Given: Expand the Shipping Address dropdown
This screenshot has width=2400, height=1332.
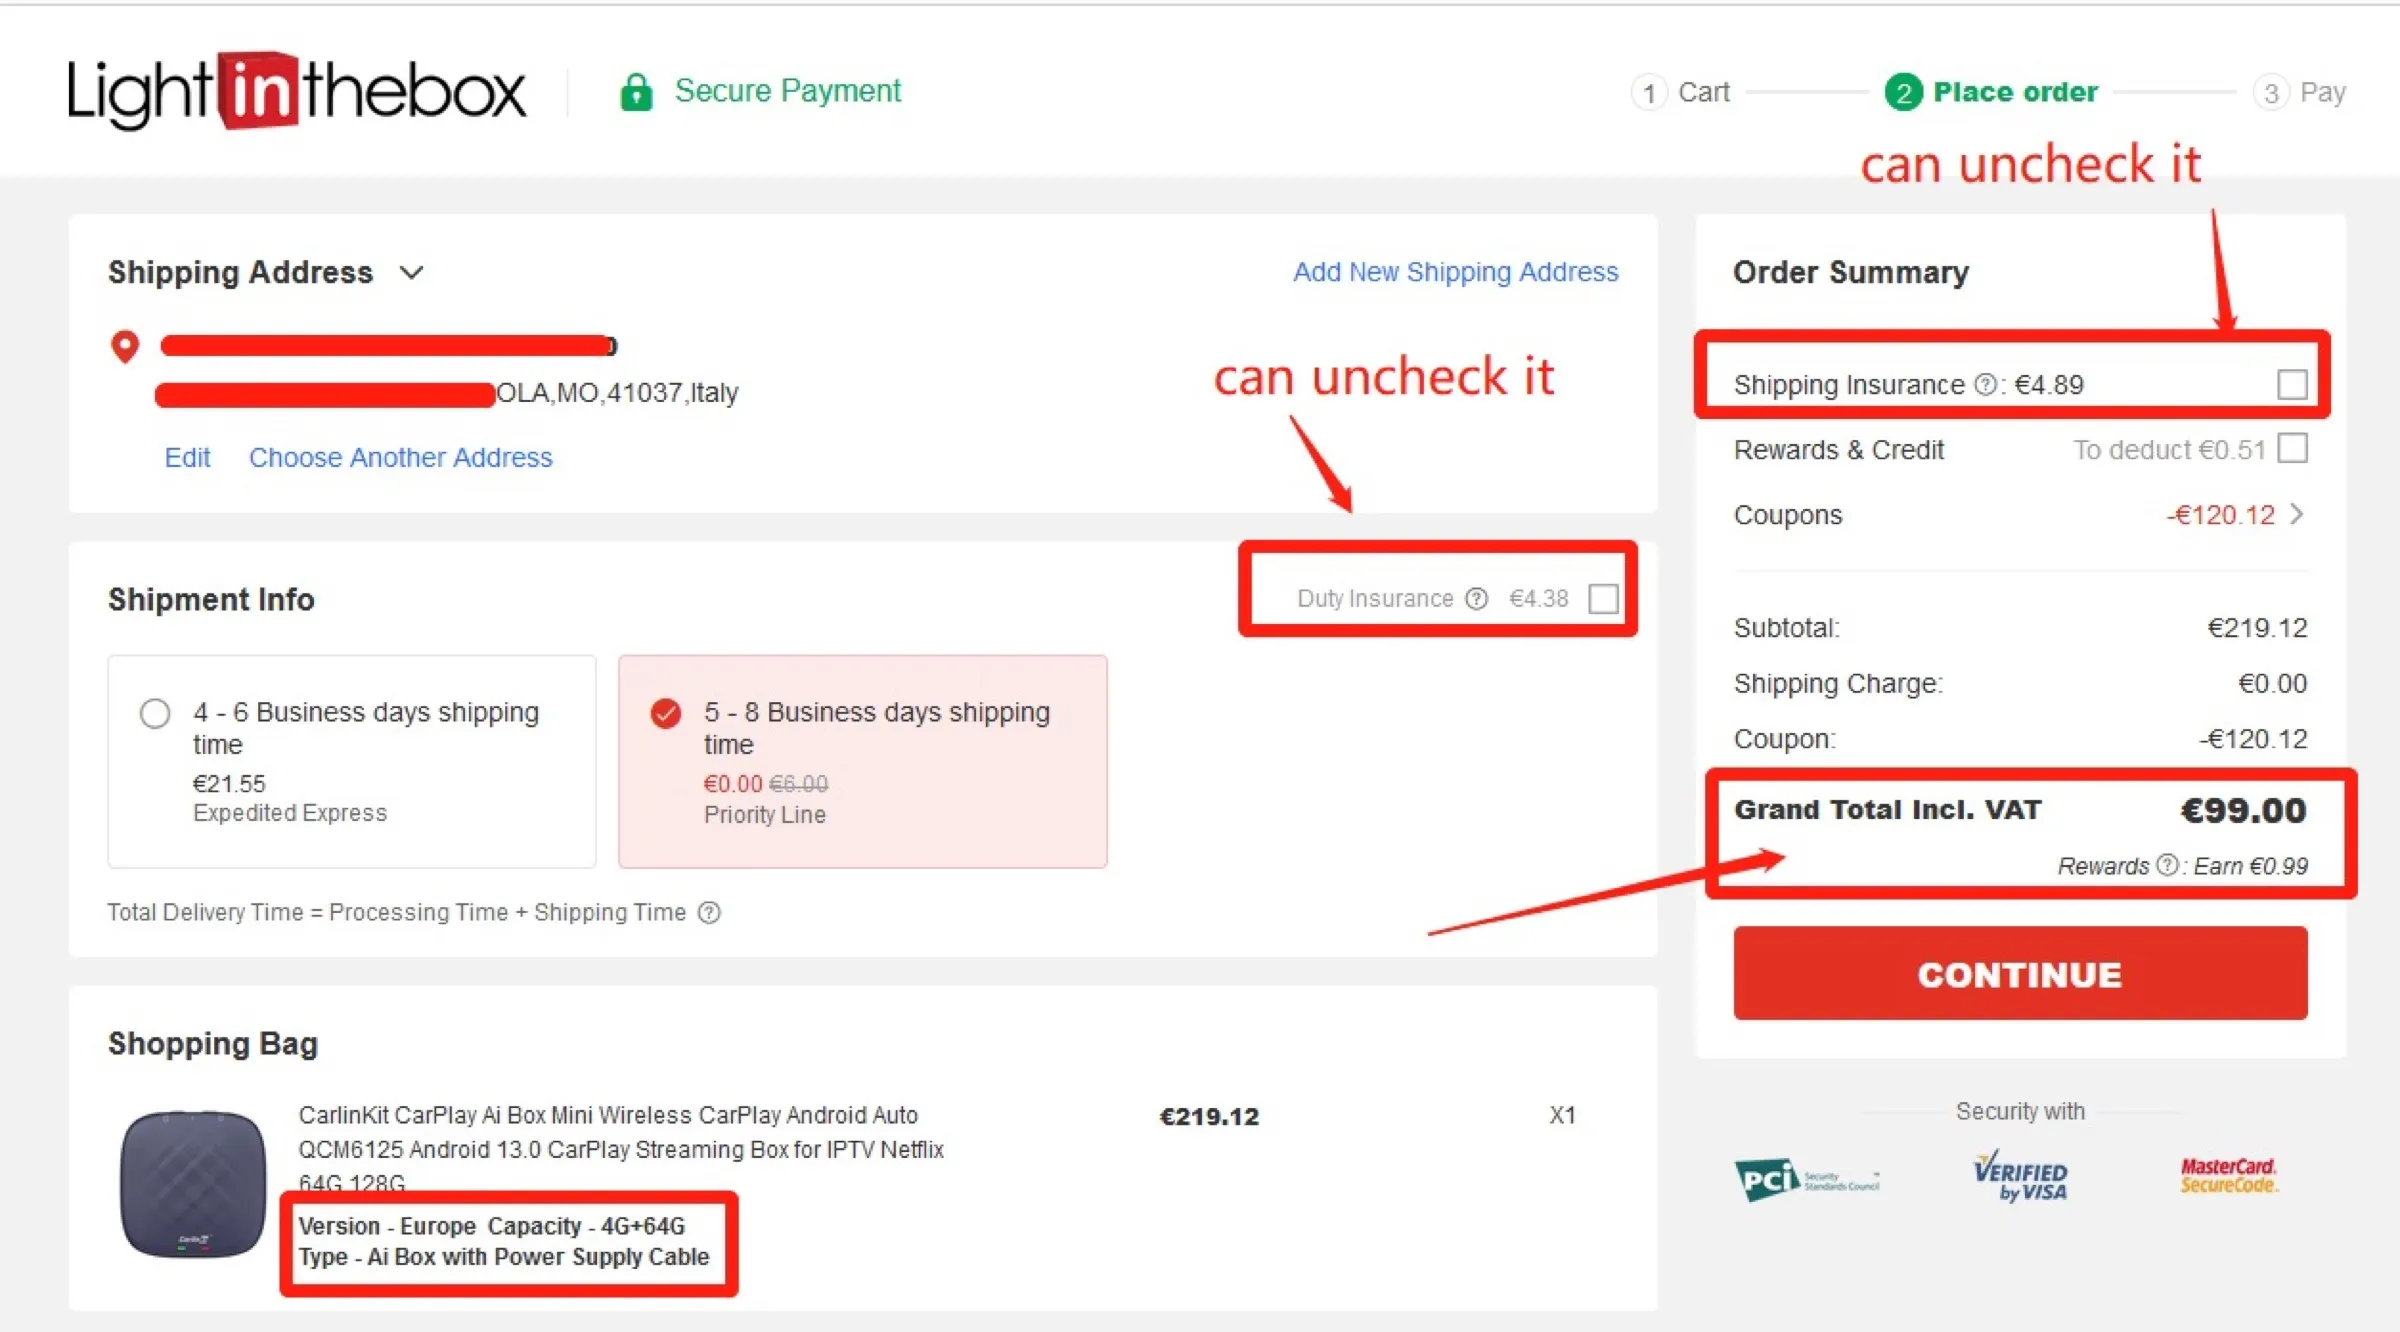Looking at the screenshot, I should click(411, 272).
